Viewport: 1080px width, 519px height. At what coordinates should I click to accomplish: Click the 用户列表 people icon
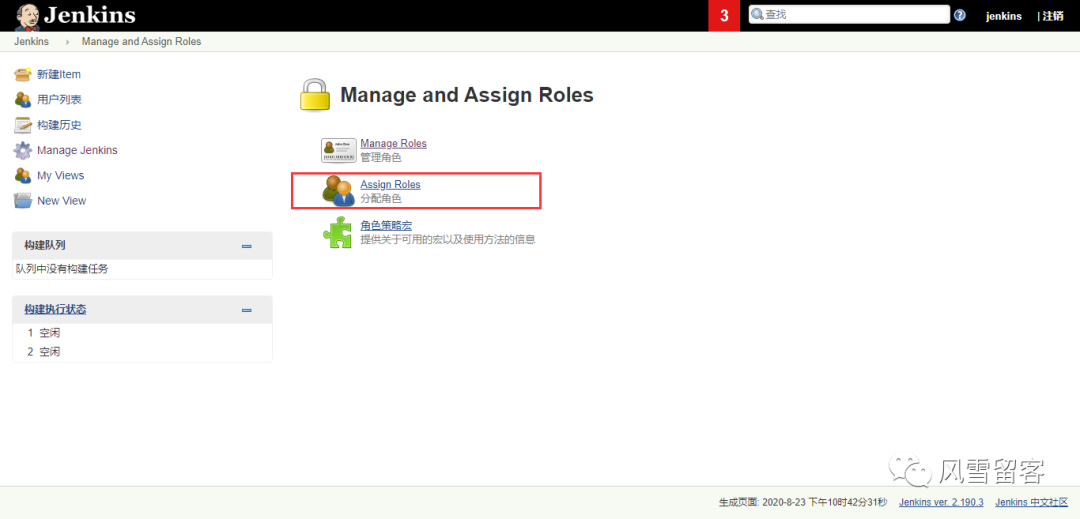click(x=23, y=100)
